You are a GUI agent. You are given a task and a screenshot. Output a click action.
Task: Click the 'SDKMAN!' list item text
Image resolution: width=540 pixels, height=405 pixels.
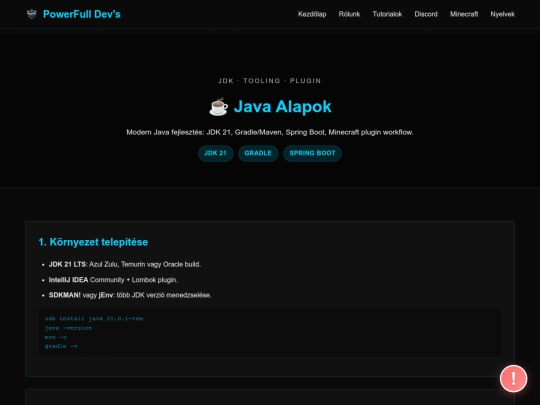click(130, 295)
